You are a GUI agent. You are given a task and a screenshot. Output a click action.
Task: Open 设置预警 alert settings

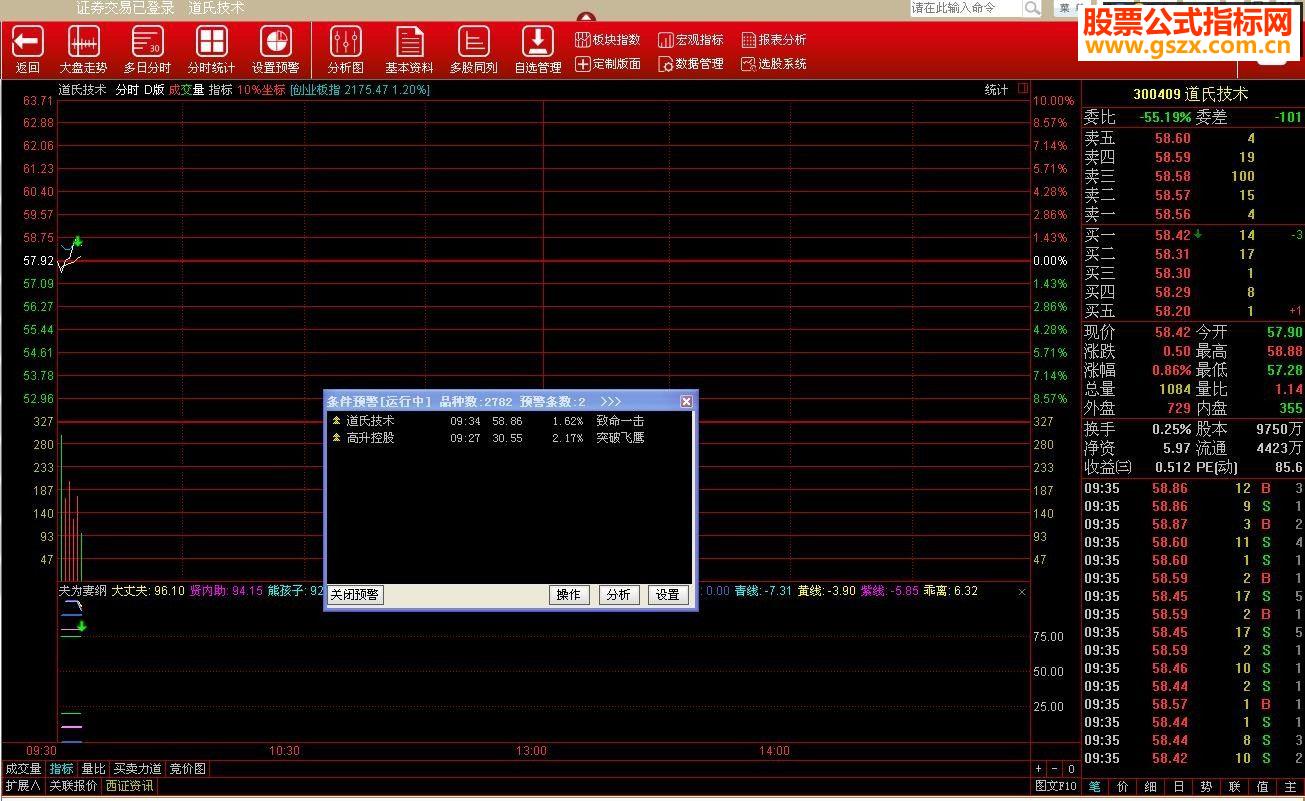pyautogui.click(x=275, y=50)
